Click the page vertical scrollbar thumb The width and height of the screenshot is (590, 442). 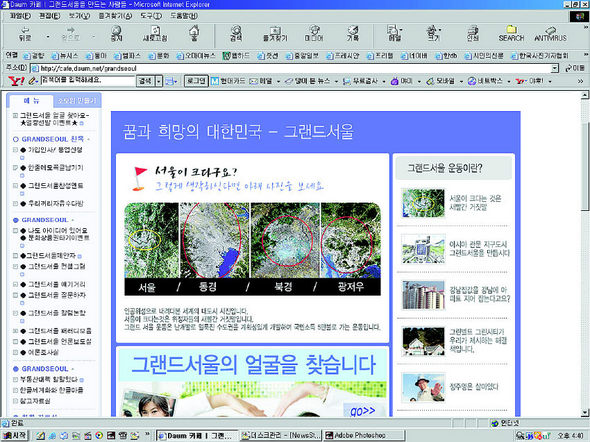coord(585,166)
